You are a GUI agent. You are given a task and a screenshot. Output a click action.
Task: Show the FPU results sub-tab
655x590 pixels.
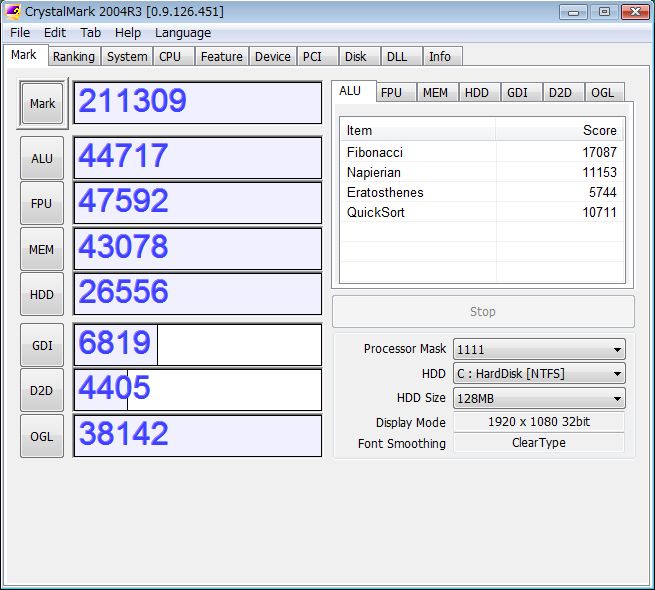point(396,92)
